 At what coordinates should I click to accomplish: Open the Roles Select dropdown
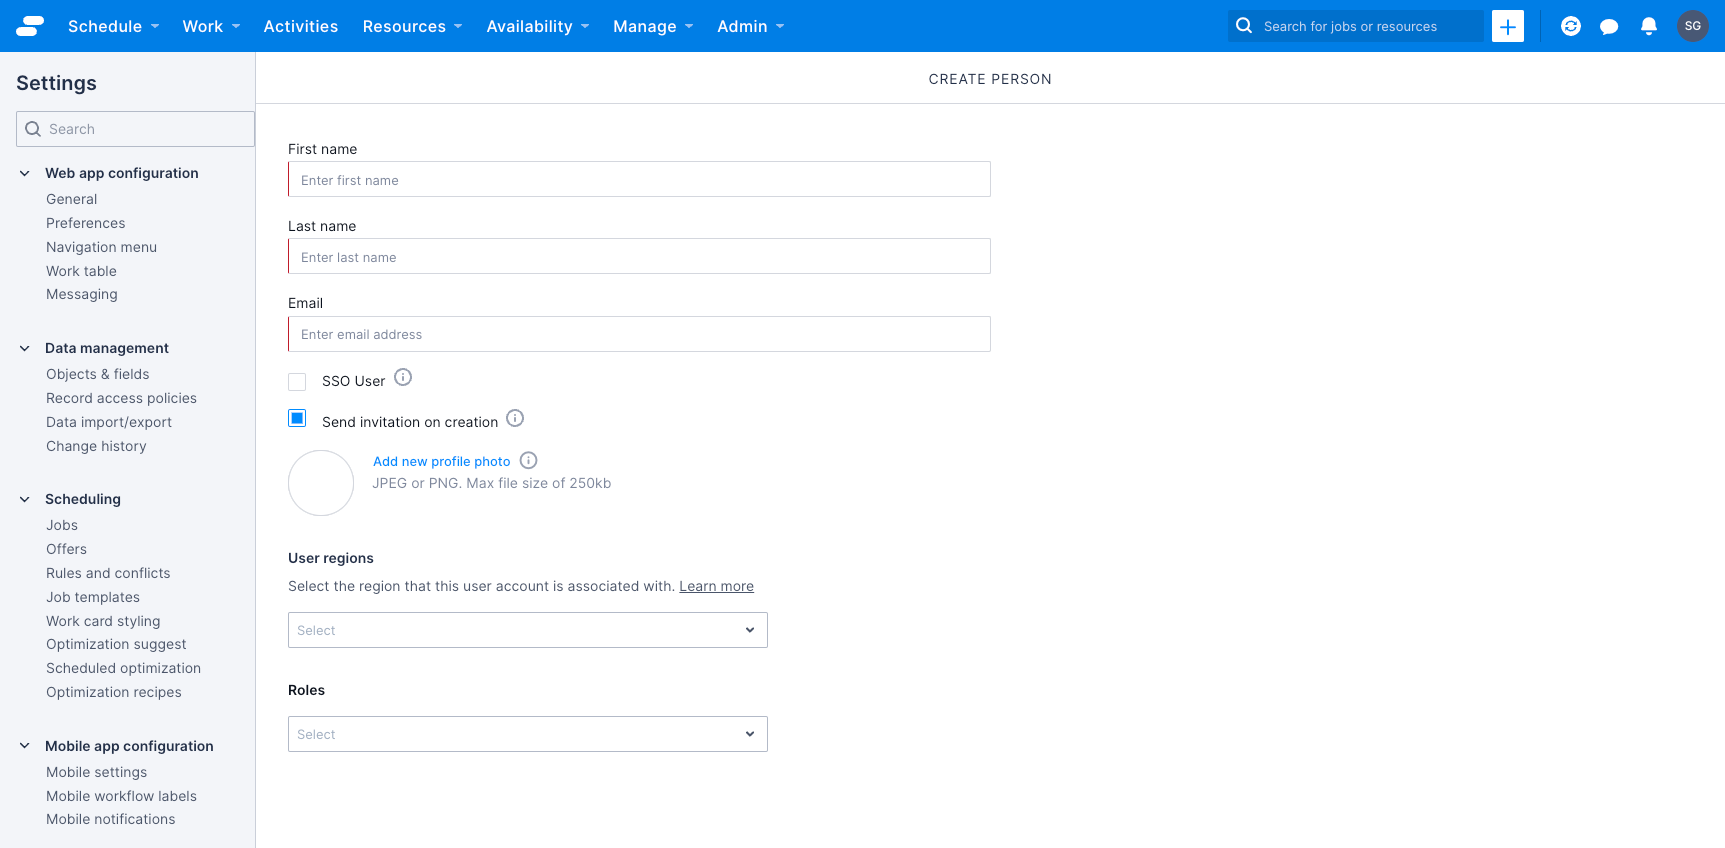tap(528, 734)
